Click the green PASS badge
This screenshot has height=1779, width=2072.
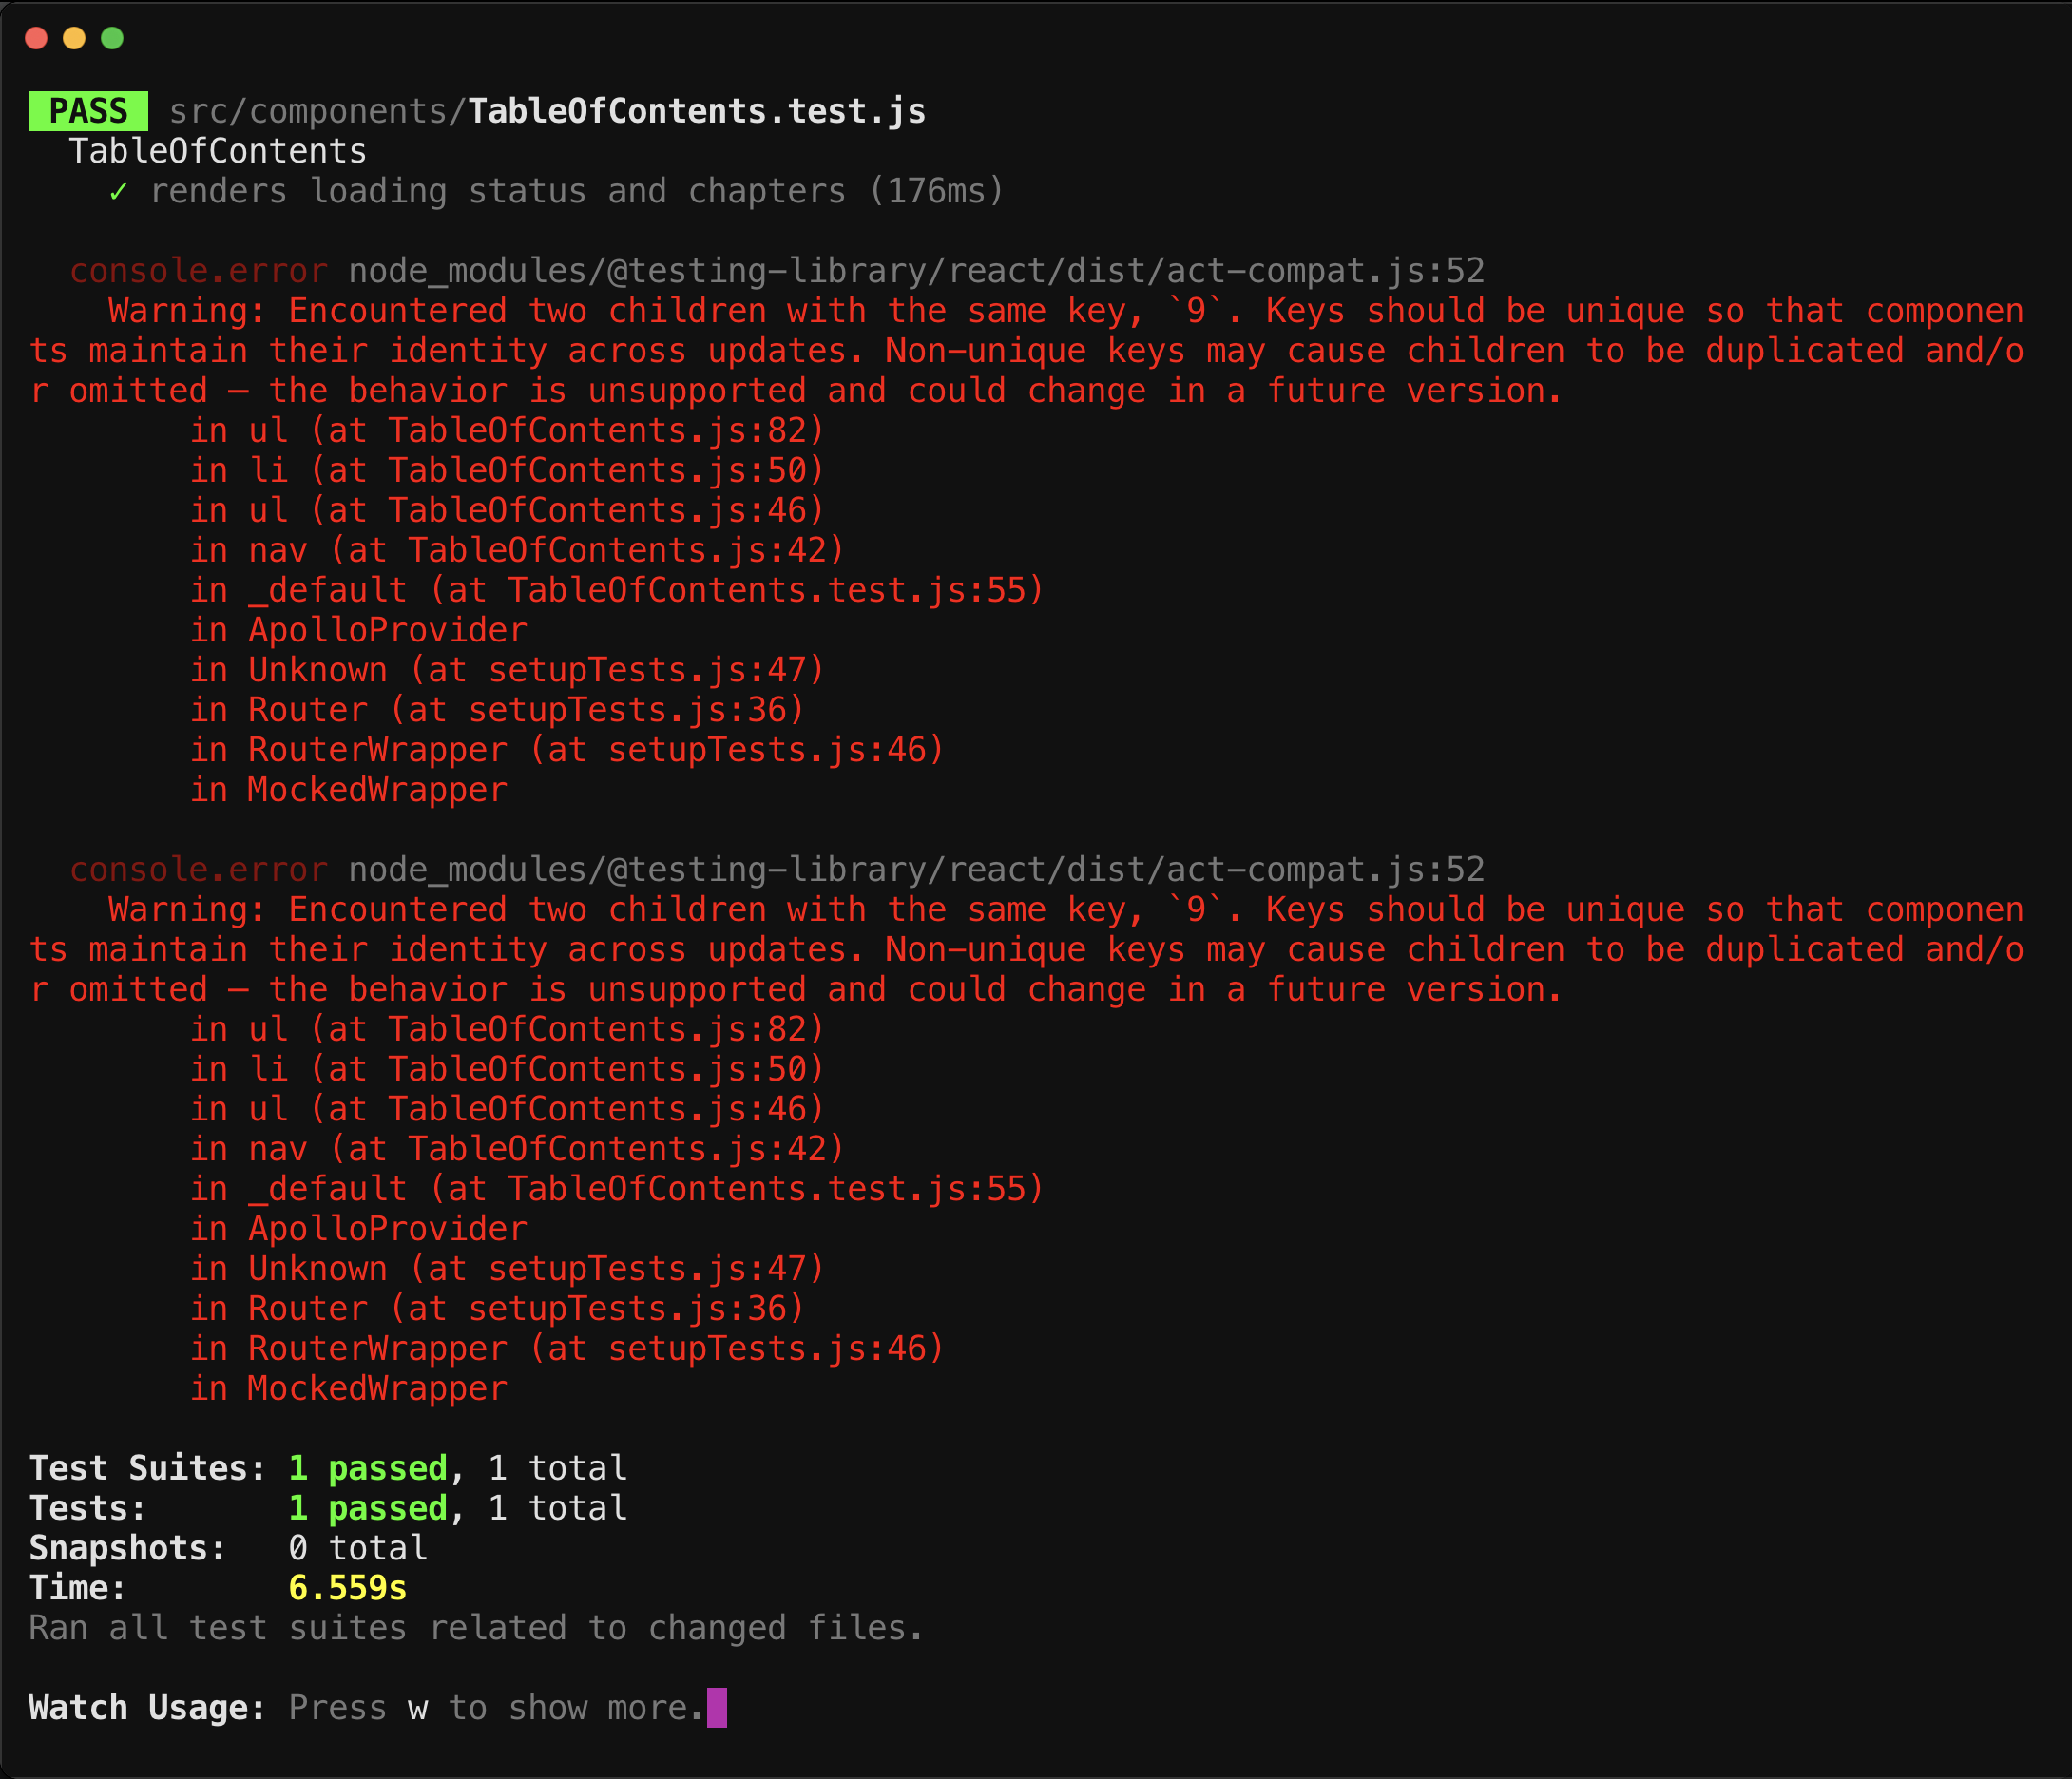(88, 111)
